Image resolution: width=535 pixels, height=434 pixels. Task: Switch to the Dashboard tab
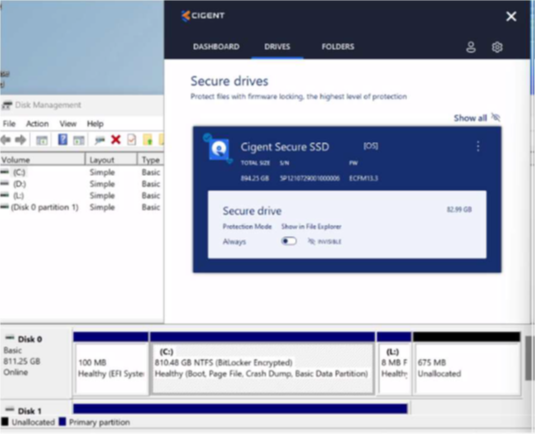point(216,47)
